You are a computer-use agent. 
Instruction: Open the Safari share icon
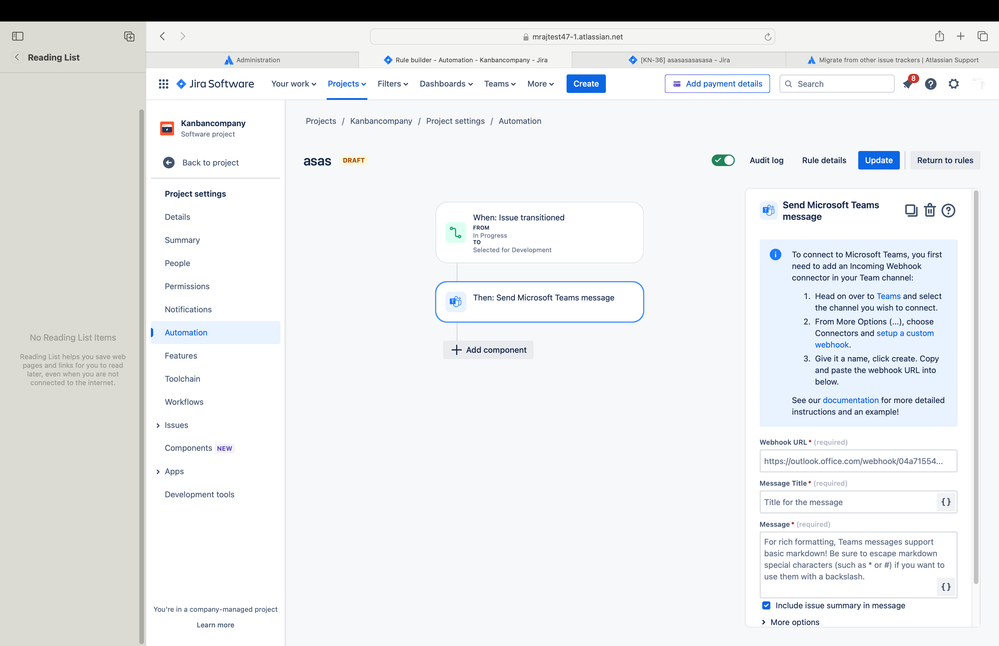[x=939, y=36]
